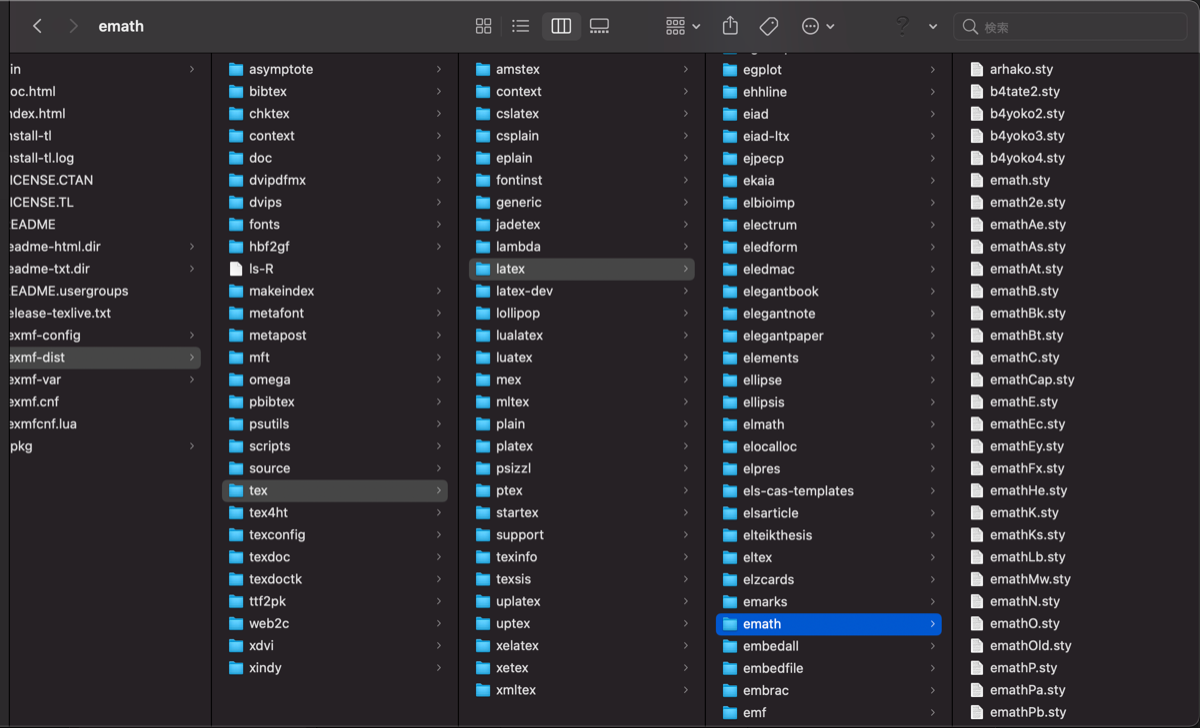Viewport: 1200px width, 728px height.
Task: Select the lualatex folder
Action: coord(581,335)
